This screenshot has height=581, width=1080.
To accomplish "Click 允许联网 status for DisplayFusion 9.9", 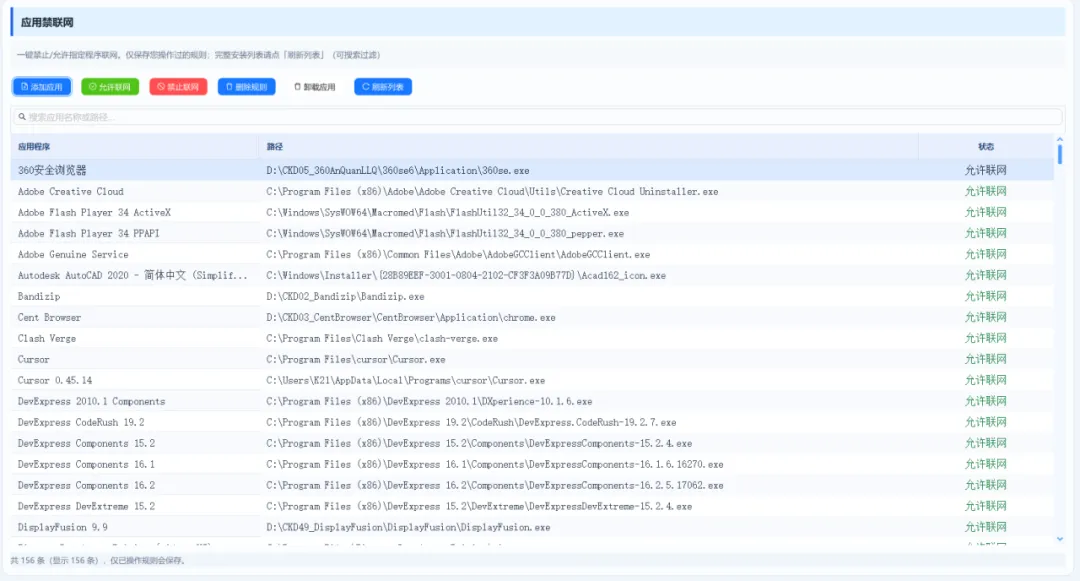I will (x=986, y=527).
